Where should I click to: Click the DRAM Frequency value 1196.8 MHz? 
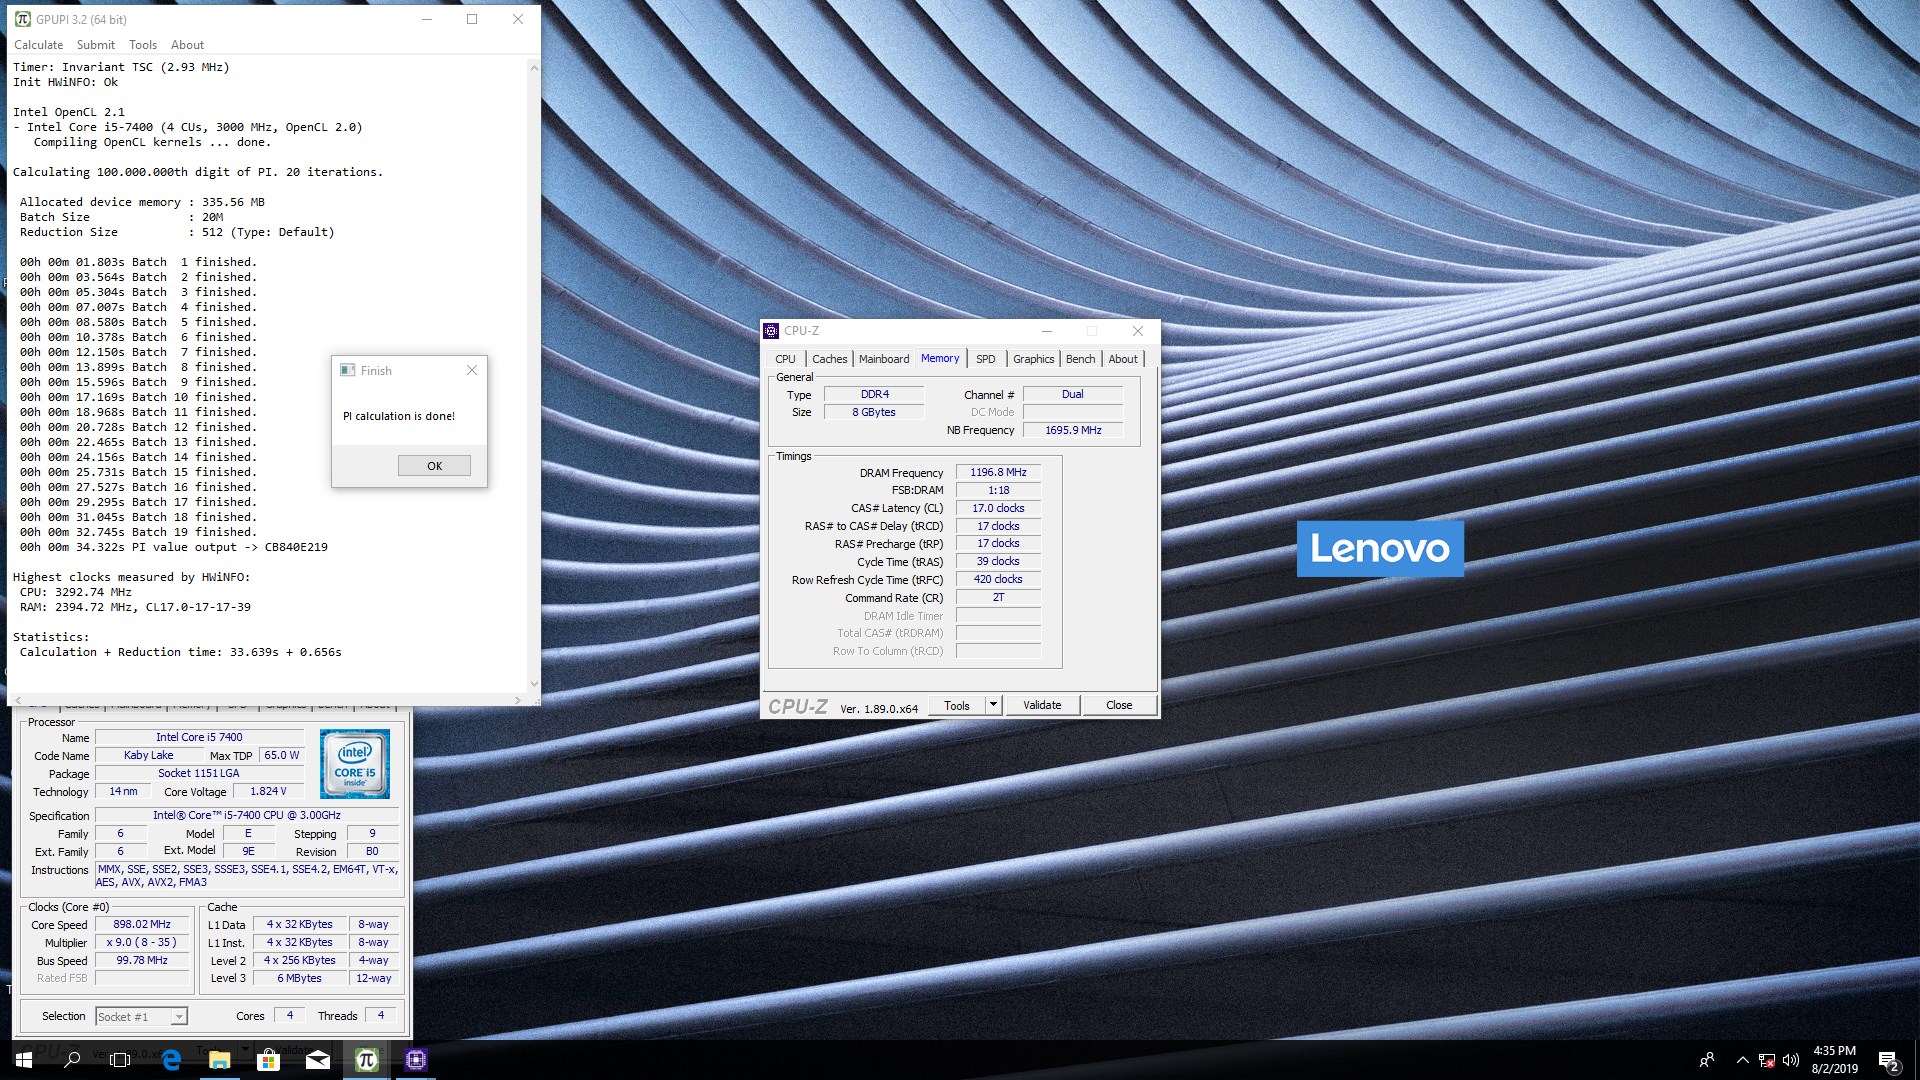pyautogui.click(x=998, y=472)
